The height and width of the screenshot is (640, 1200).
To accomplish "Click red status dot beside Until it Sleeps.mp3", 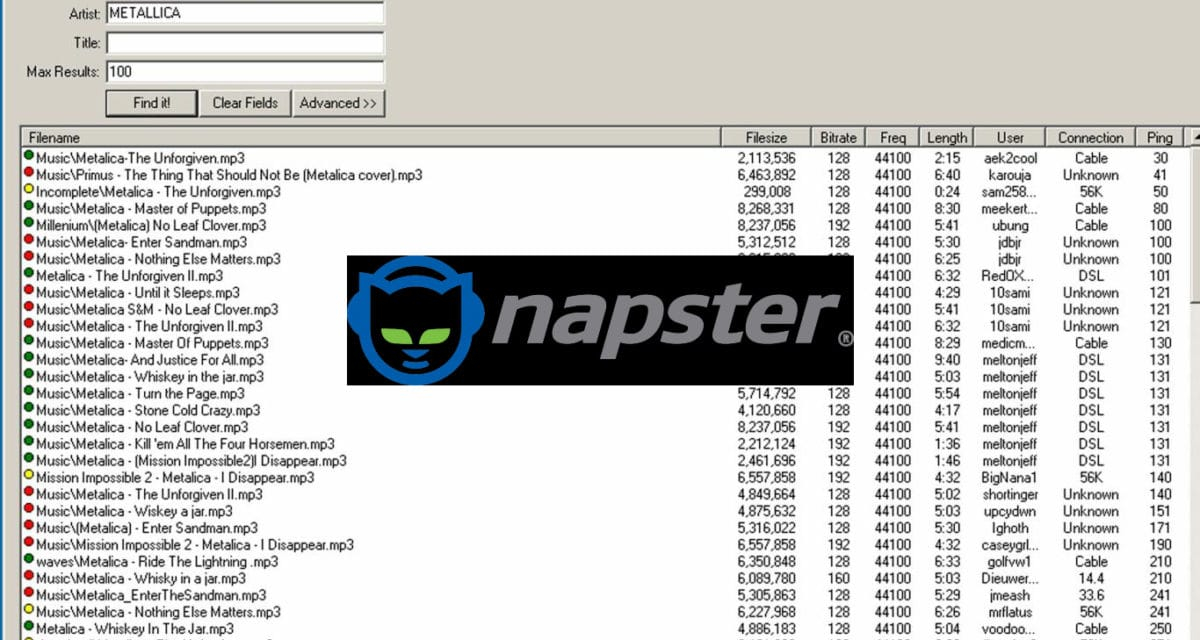I will (29, 292).
